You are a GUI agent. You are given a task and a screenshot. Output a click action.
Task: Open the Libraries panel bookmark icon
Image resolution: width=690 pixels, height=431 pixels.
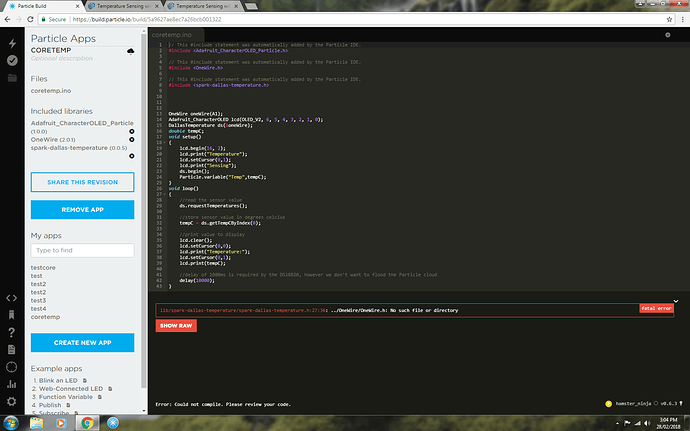(x=11, y=315)
